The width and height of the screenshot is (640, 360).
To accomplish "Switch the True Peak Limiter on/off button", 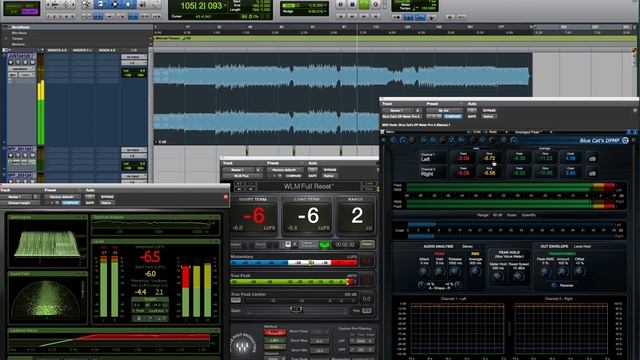I will click(x=236, y=300).
